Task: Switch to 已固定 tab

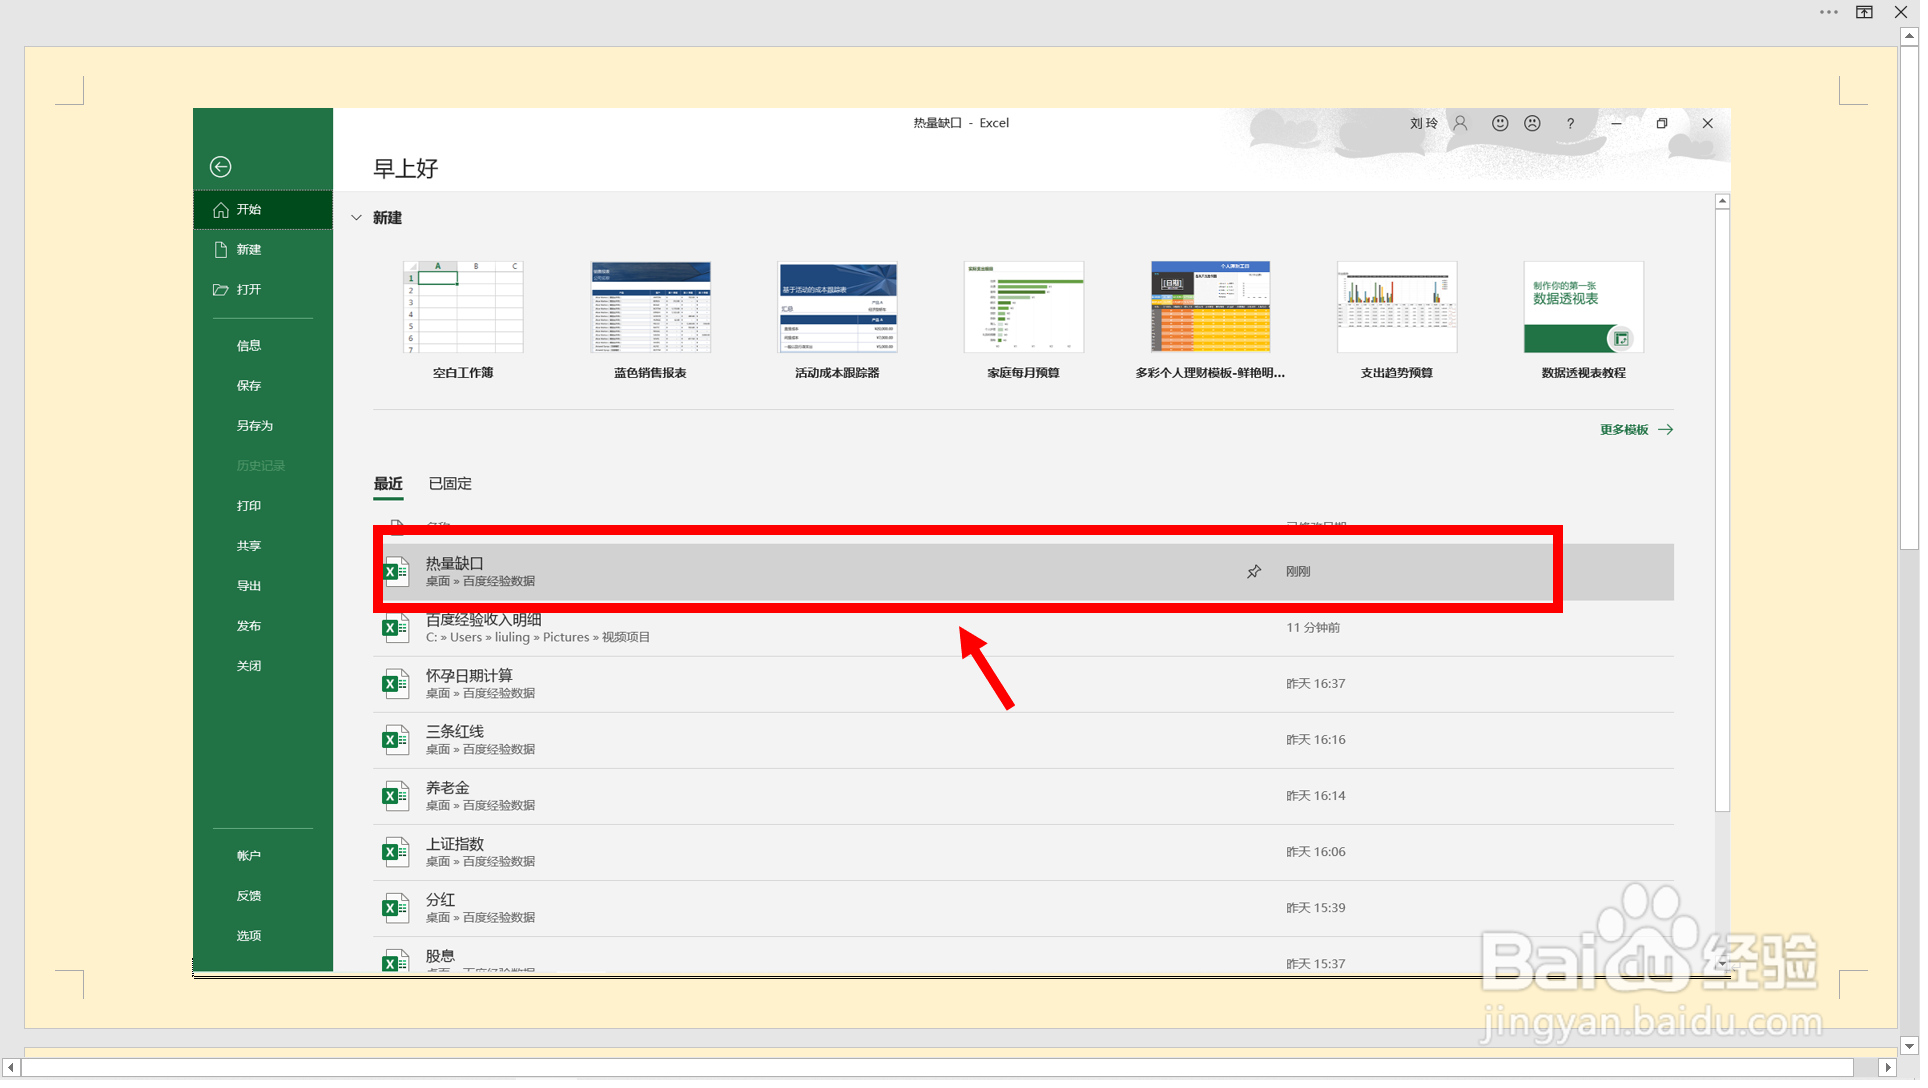Action: 450,484
